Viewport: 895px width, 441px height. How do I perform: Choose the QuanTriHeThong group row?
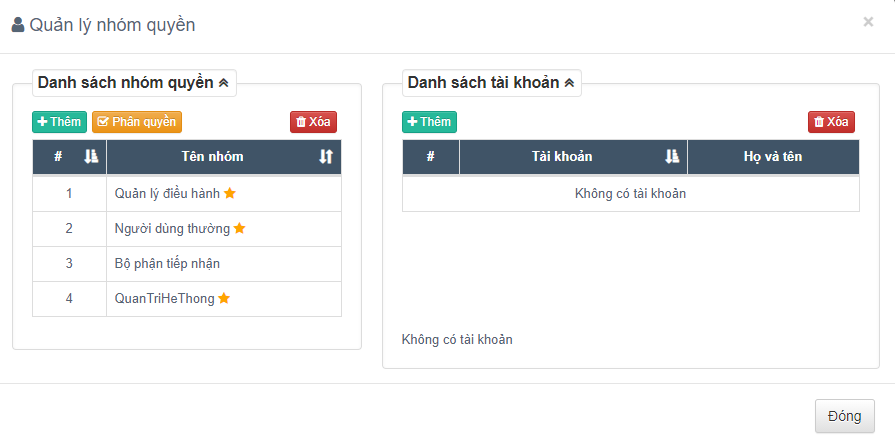click(165, 298)
